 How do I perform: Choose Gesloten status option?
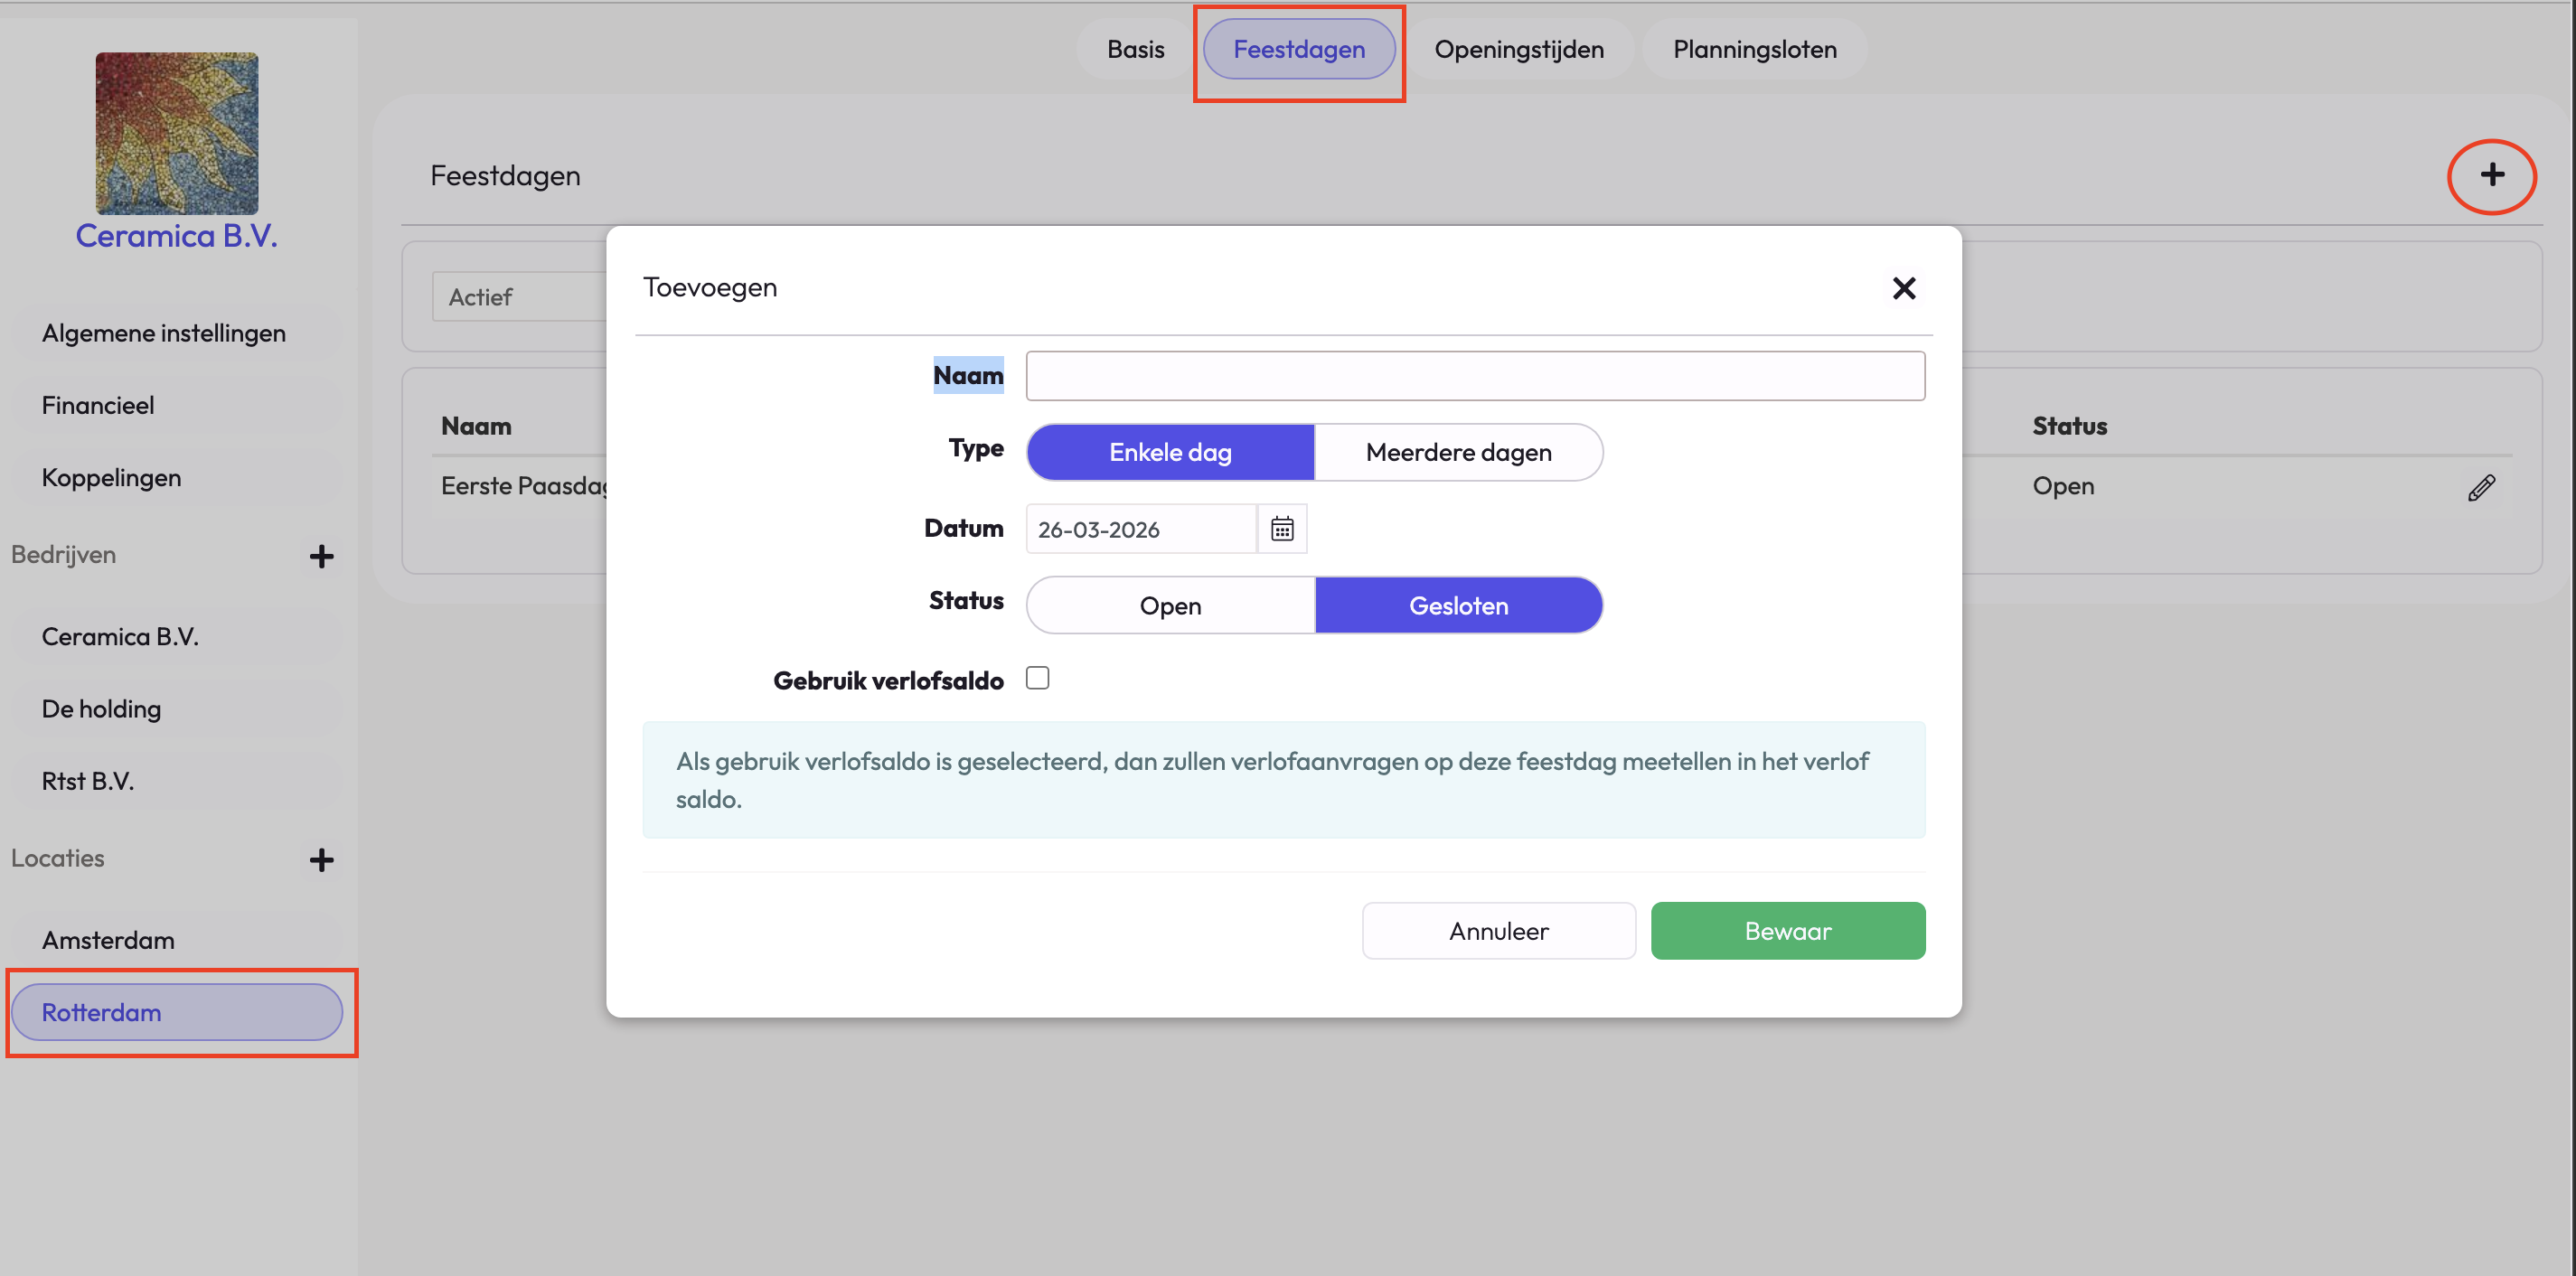[x=1458, y=605]
